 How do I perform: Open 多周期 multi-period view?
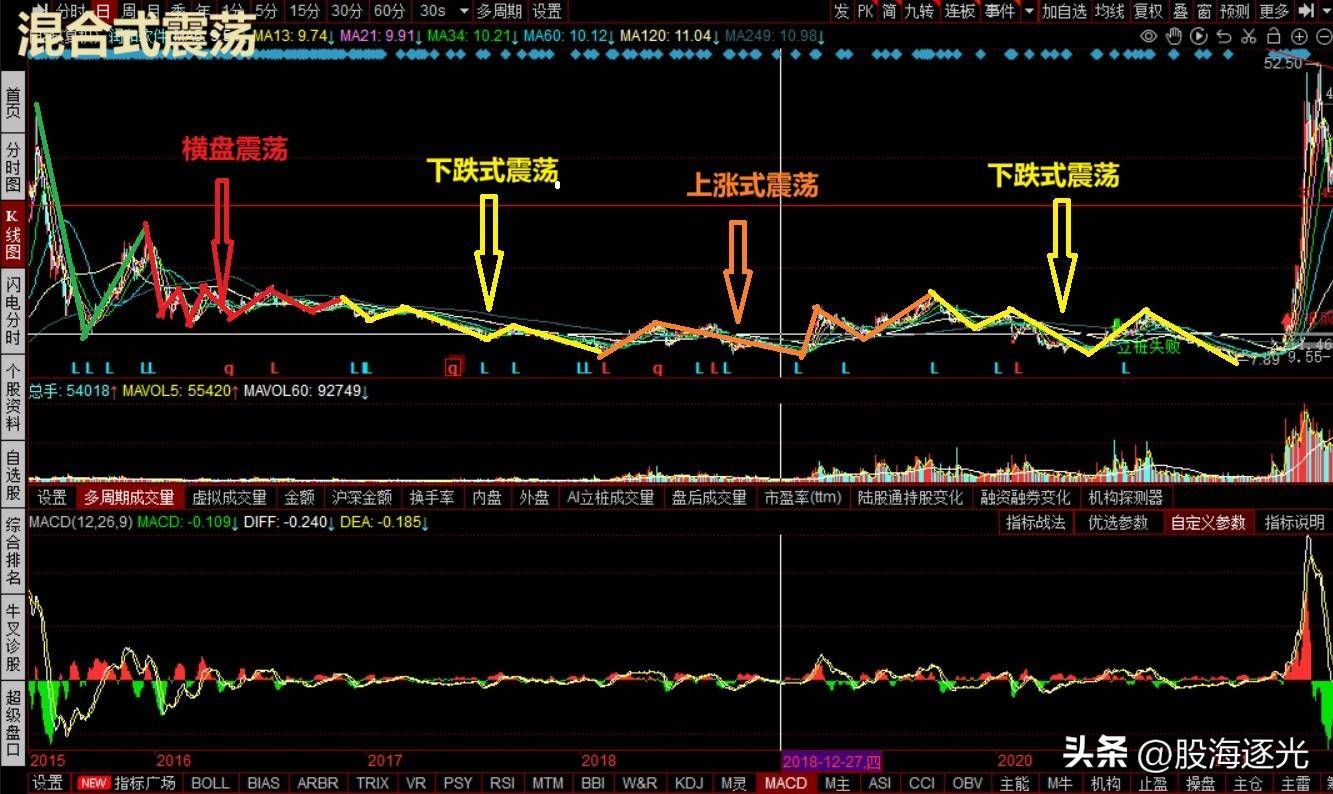(499, 11)
